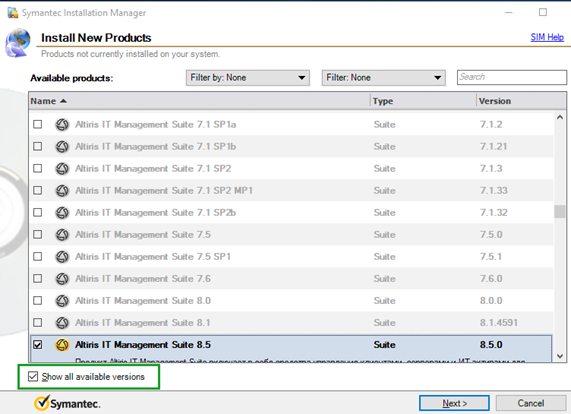Sort by the Version column header
The height and width of the screenshot is (414, 571).
[x=521, y=101]
